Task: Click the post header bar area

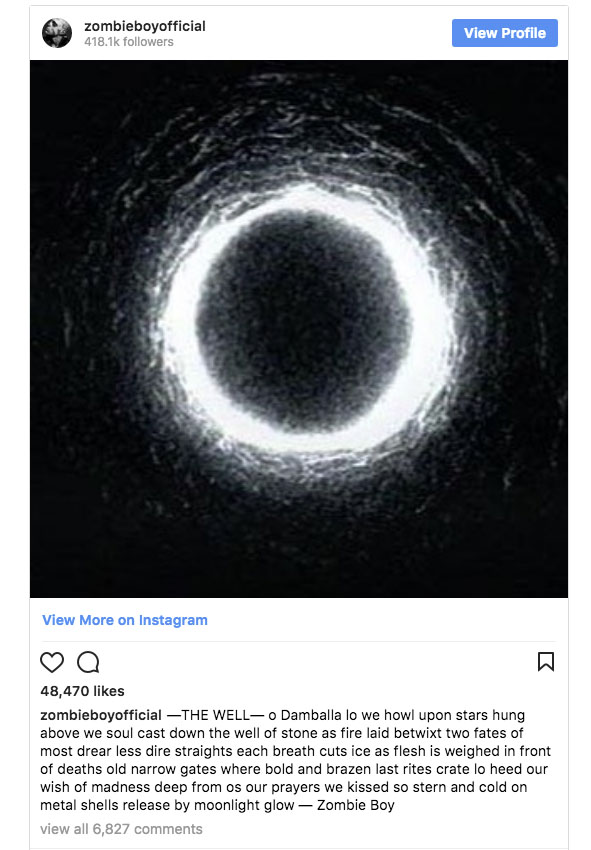Action: click(299, 33)
